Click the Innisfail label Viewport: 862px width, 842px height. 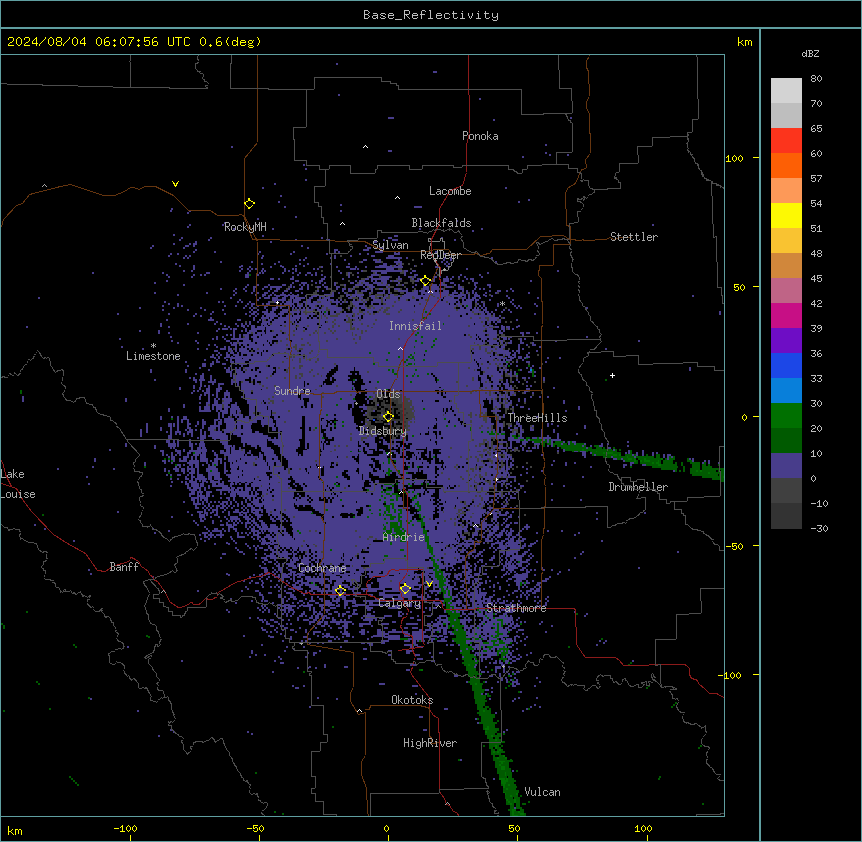415,326
